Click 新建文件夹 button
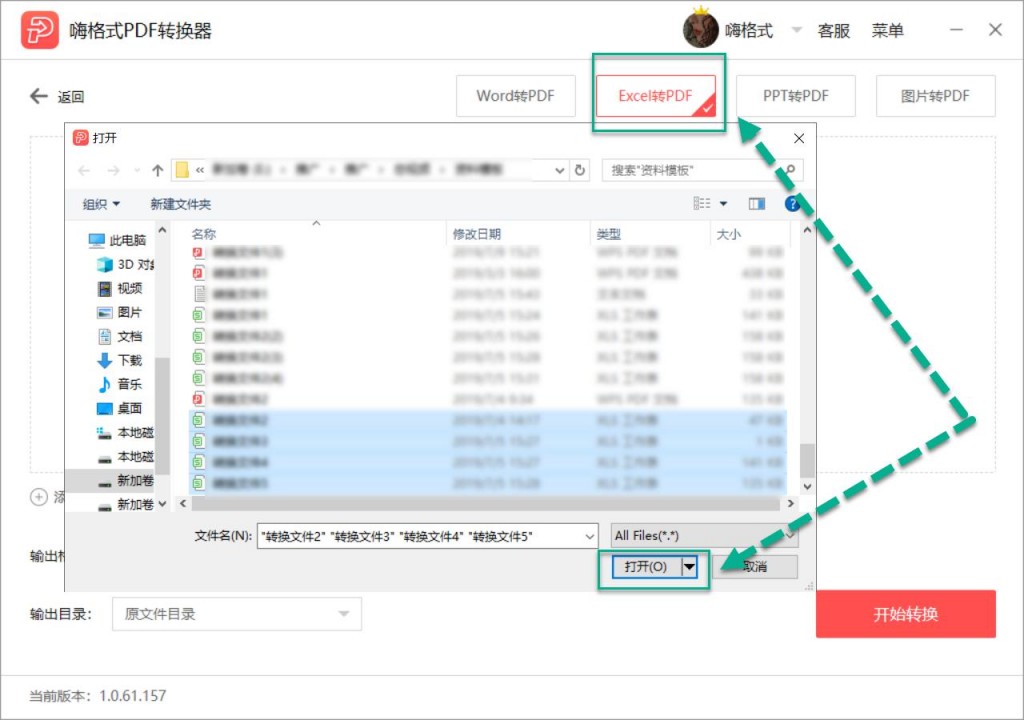Viewport: 1024px width, 720px height. pyautogui.click(x=180, y=205)
